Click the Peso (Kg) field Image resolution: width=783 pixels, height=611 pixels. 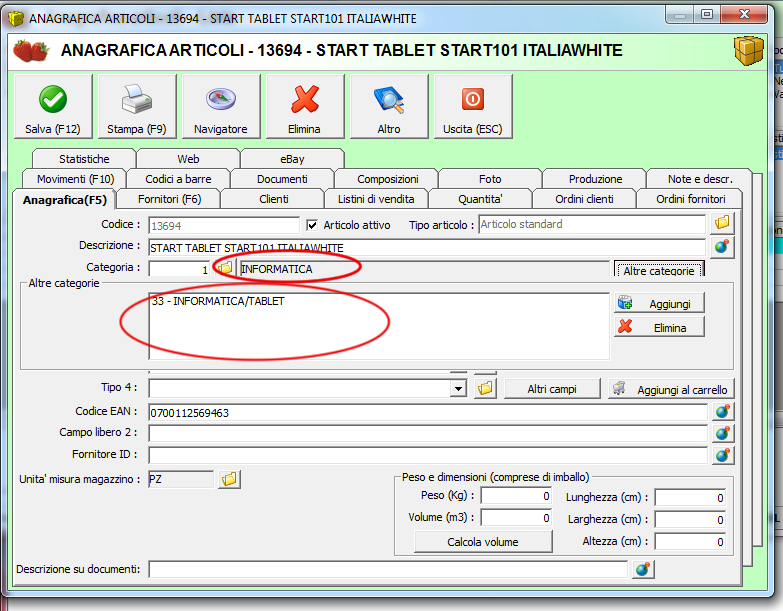tap(516, 496)
